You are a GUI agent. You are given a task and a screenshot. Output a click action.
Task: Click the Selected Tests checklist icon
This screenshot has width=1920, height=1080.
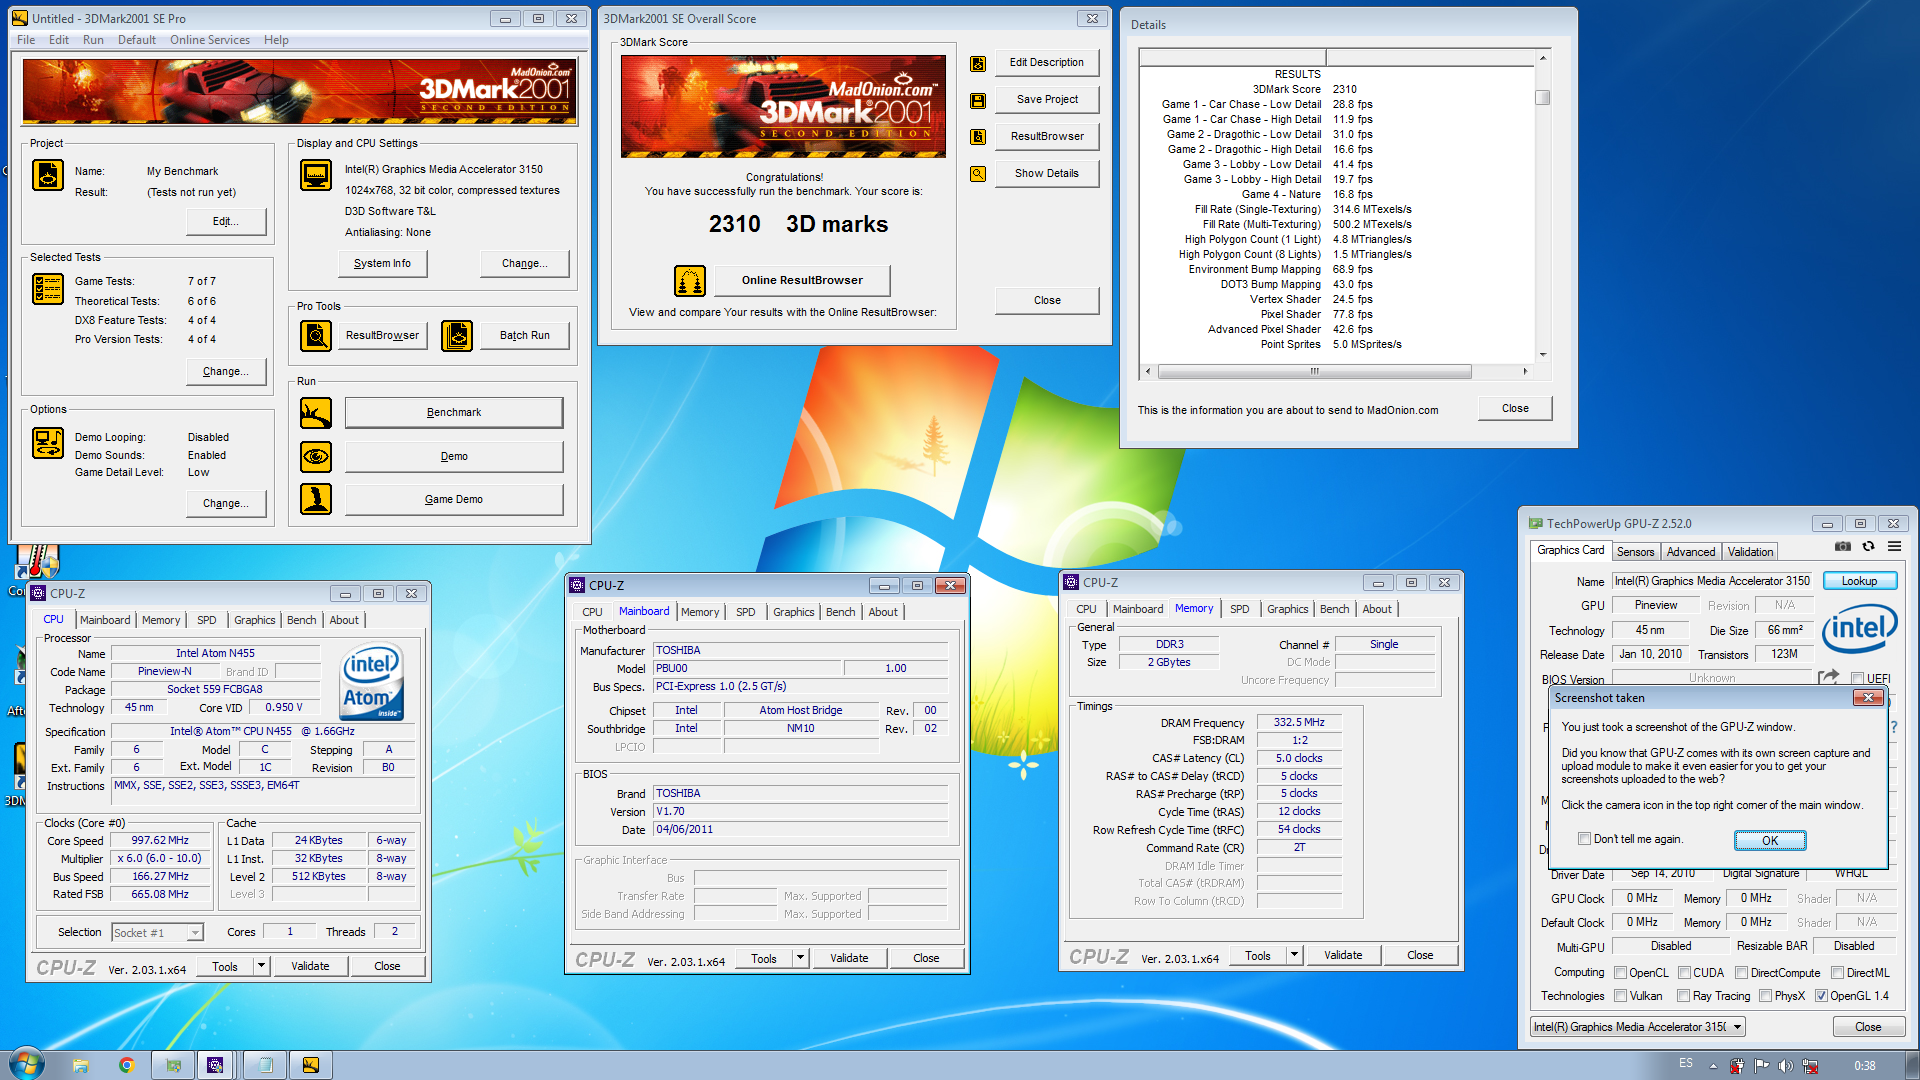47,289
